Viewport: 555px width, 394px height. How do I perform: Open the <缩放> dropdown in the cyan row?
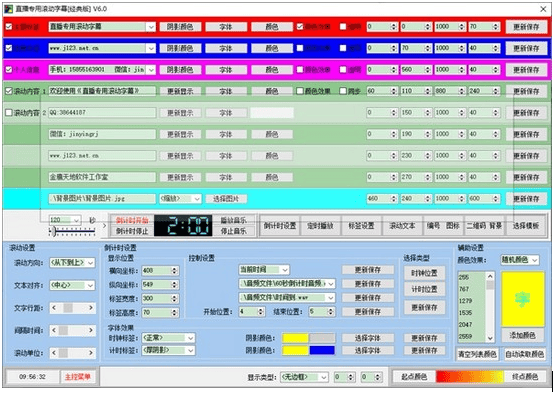point(197,199)
